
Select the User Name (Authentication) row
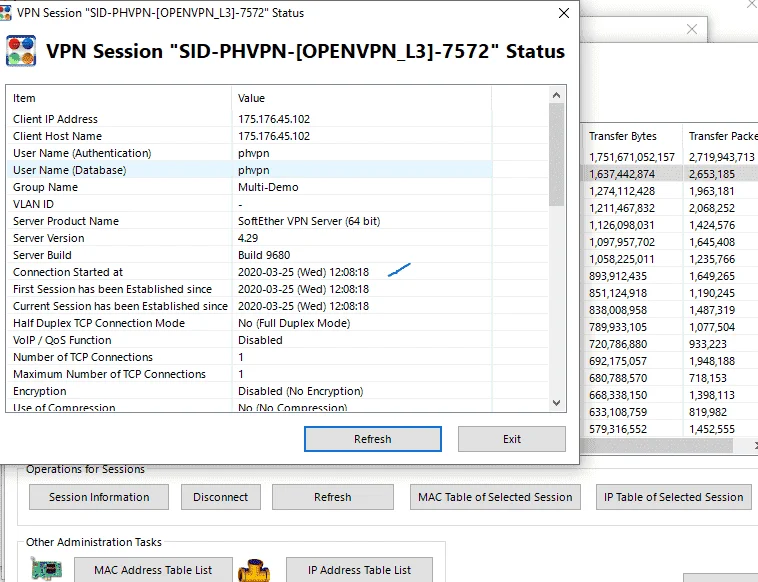point(249,153)
